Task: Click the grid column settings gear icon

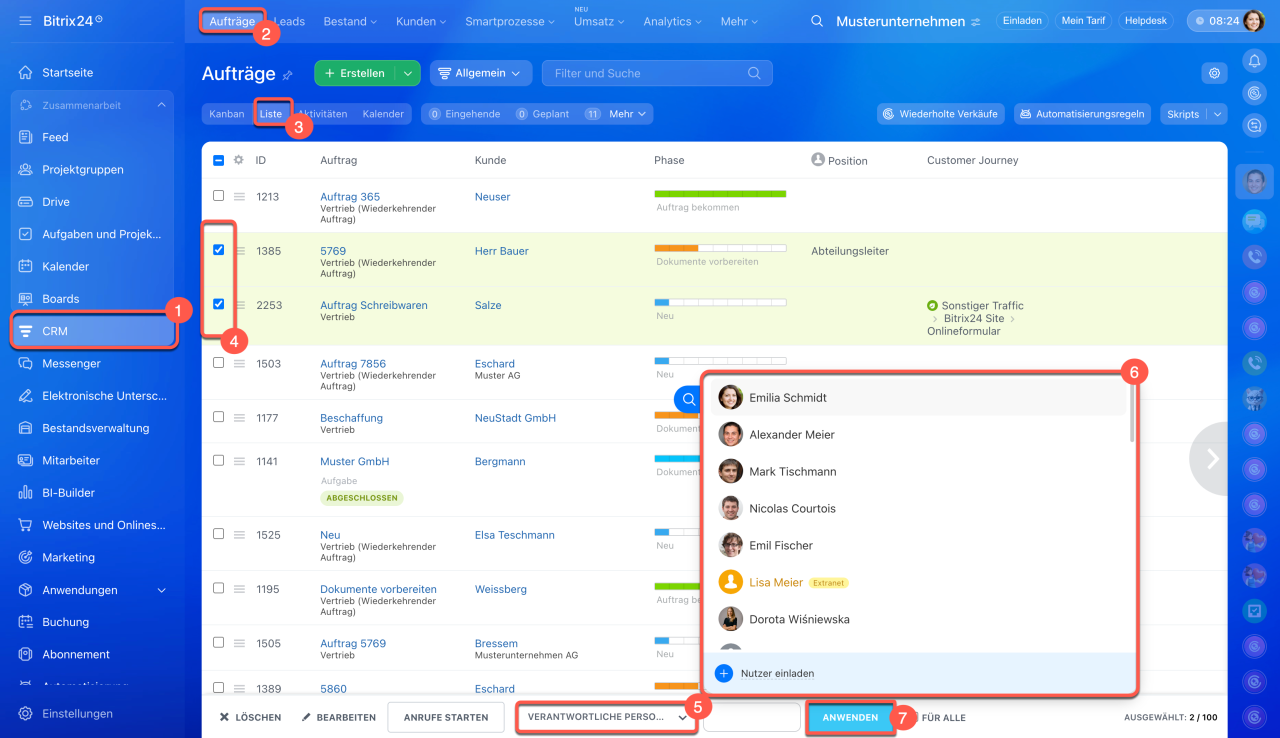Action: tap(238, 160)
